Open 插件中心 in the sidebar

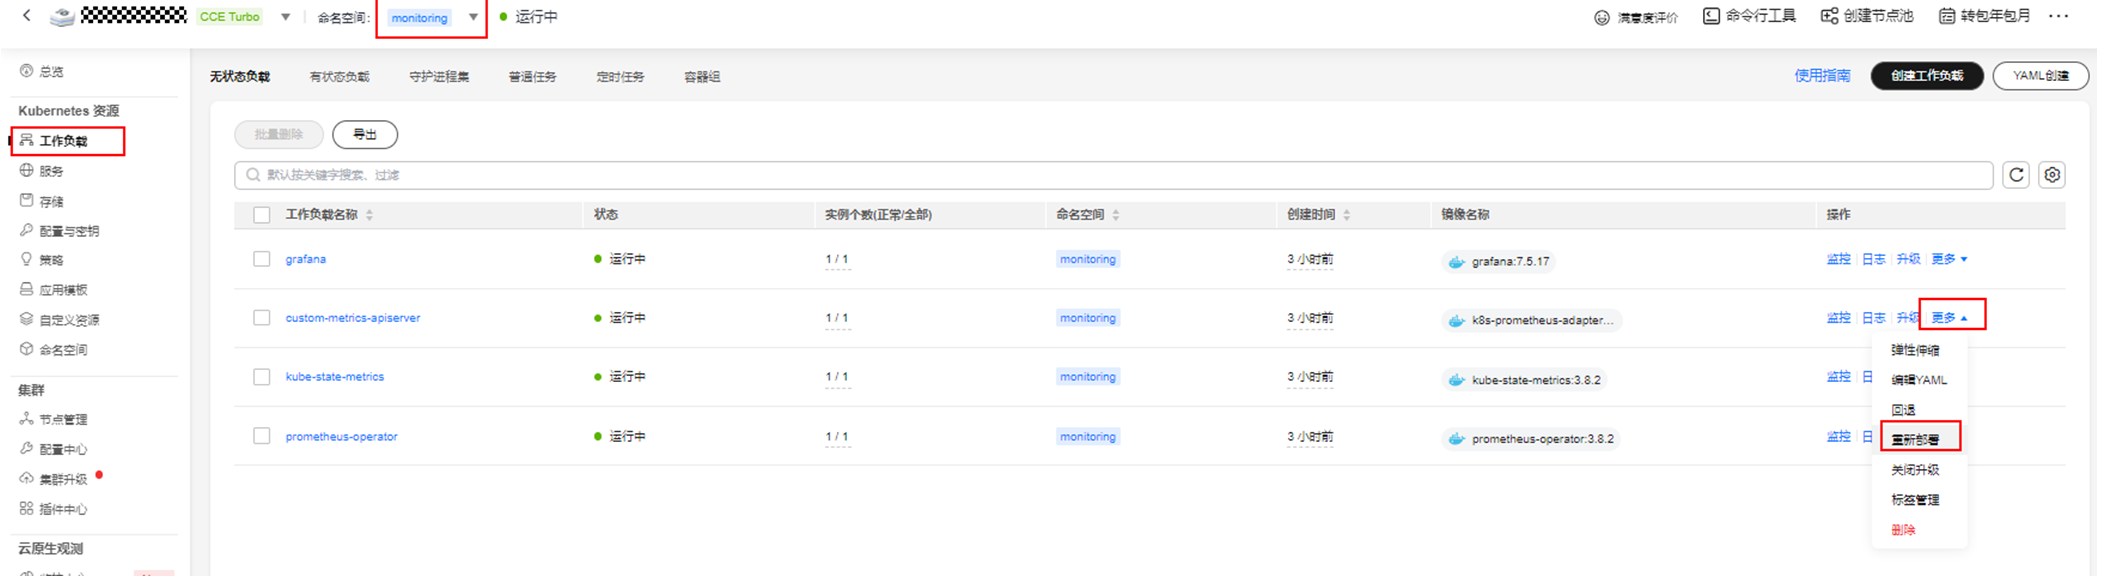[x=62, y=510]
